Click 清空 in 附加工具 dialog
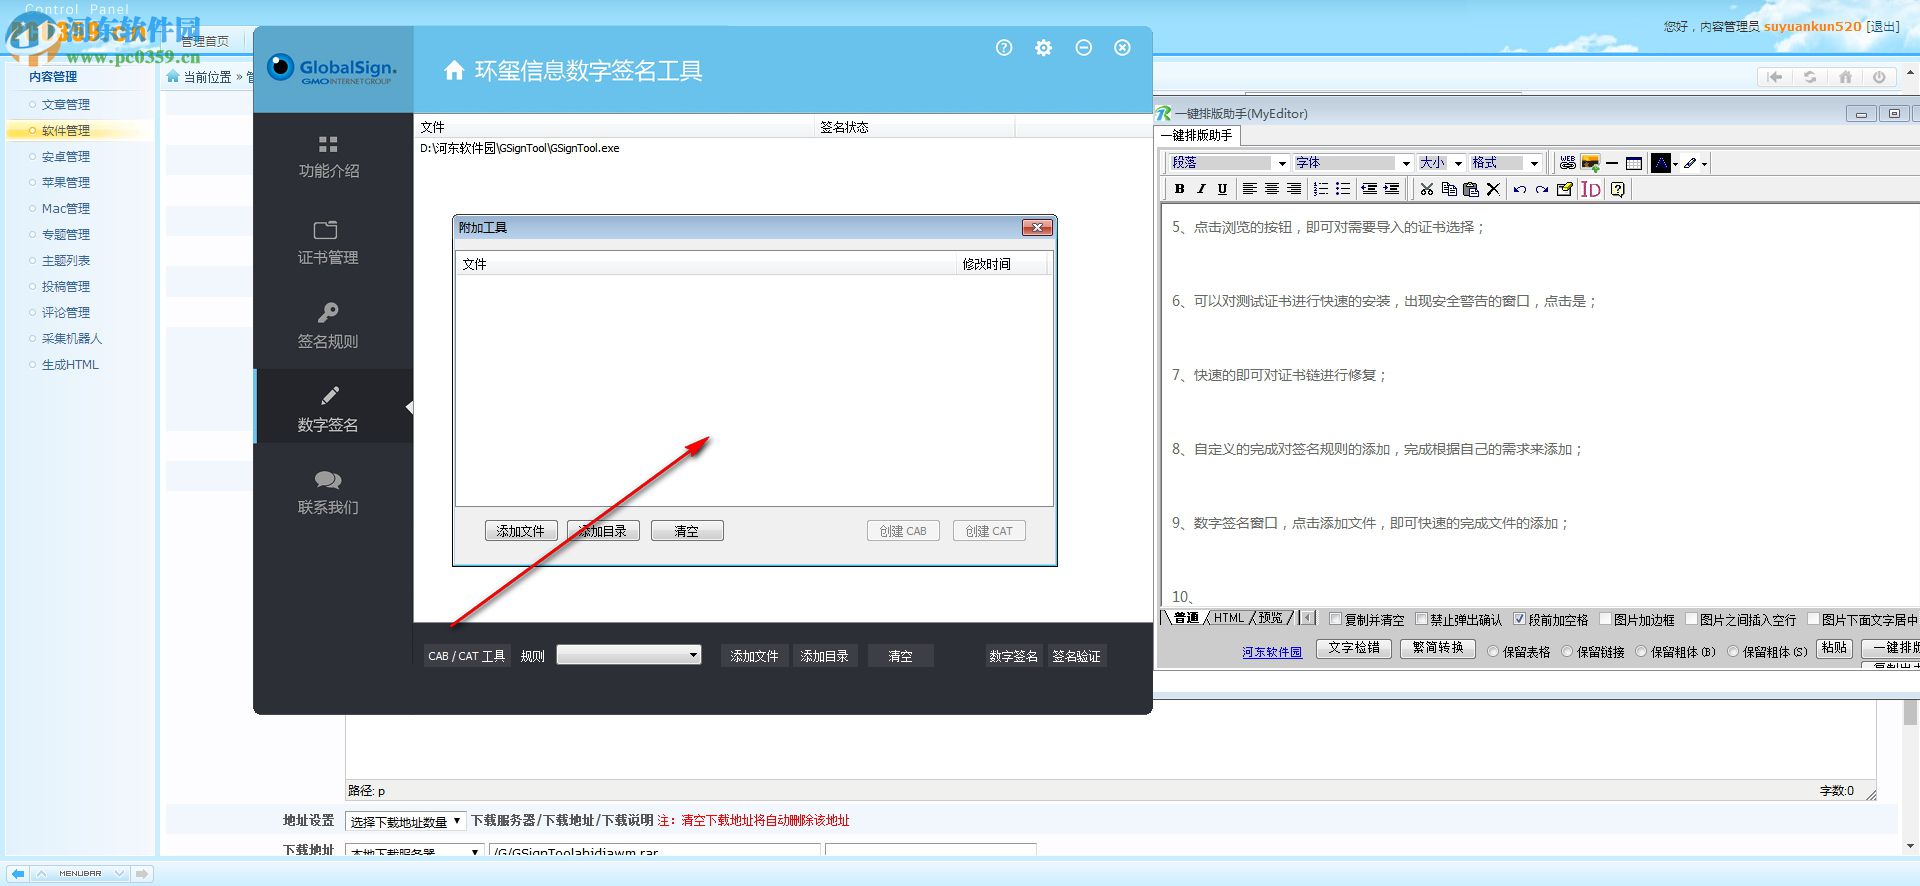Screen dimensions: 1920x886 tap(687, 531)
